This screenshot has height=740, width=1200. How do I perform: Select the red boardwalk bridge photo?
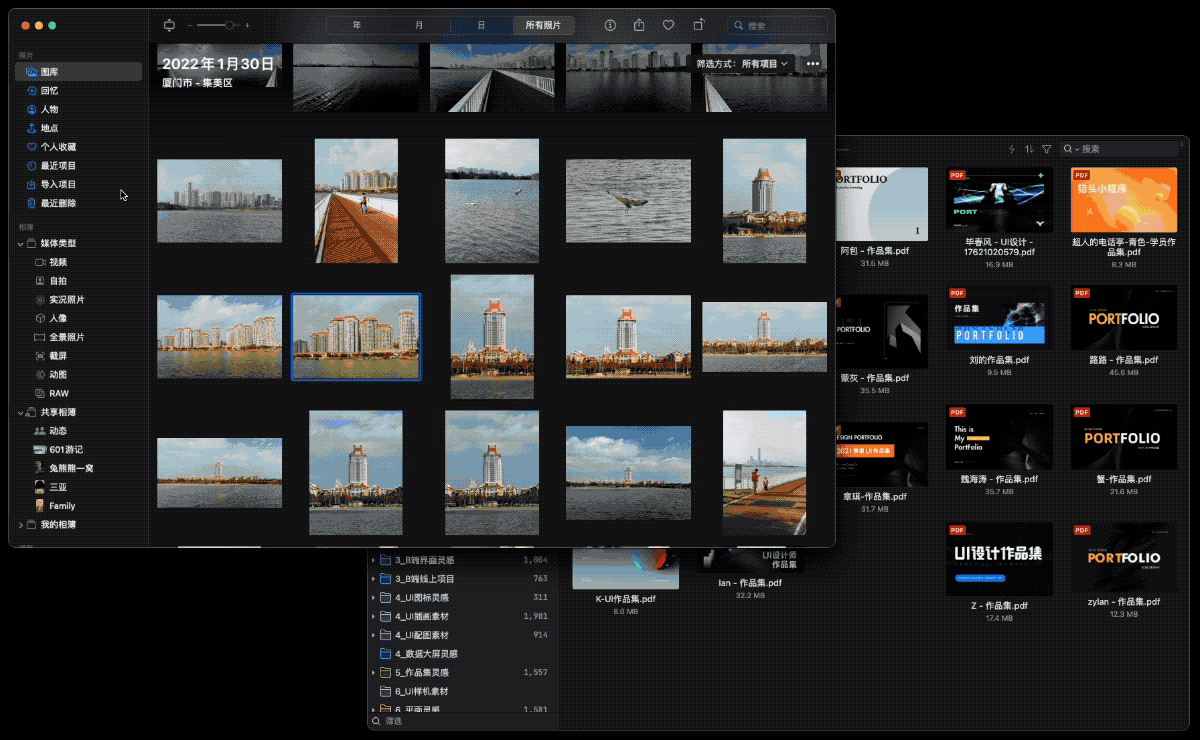[356, 201]
